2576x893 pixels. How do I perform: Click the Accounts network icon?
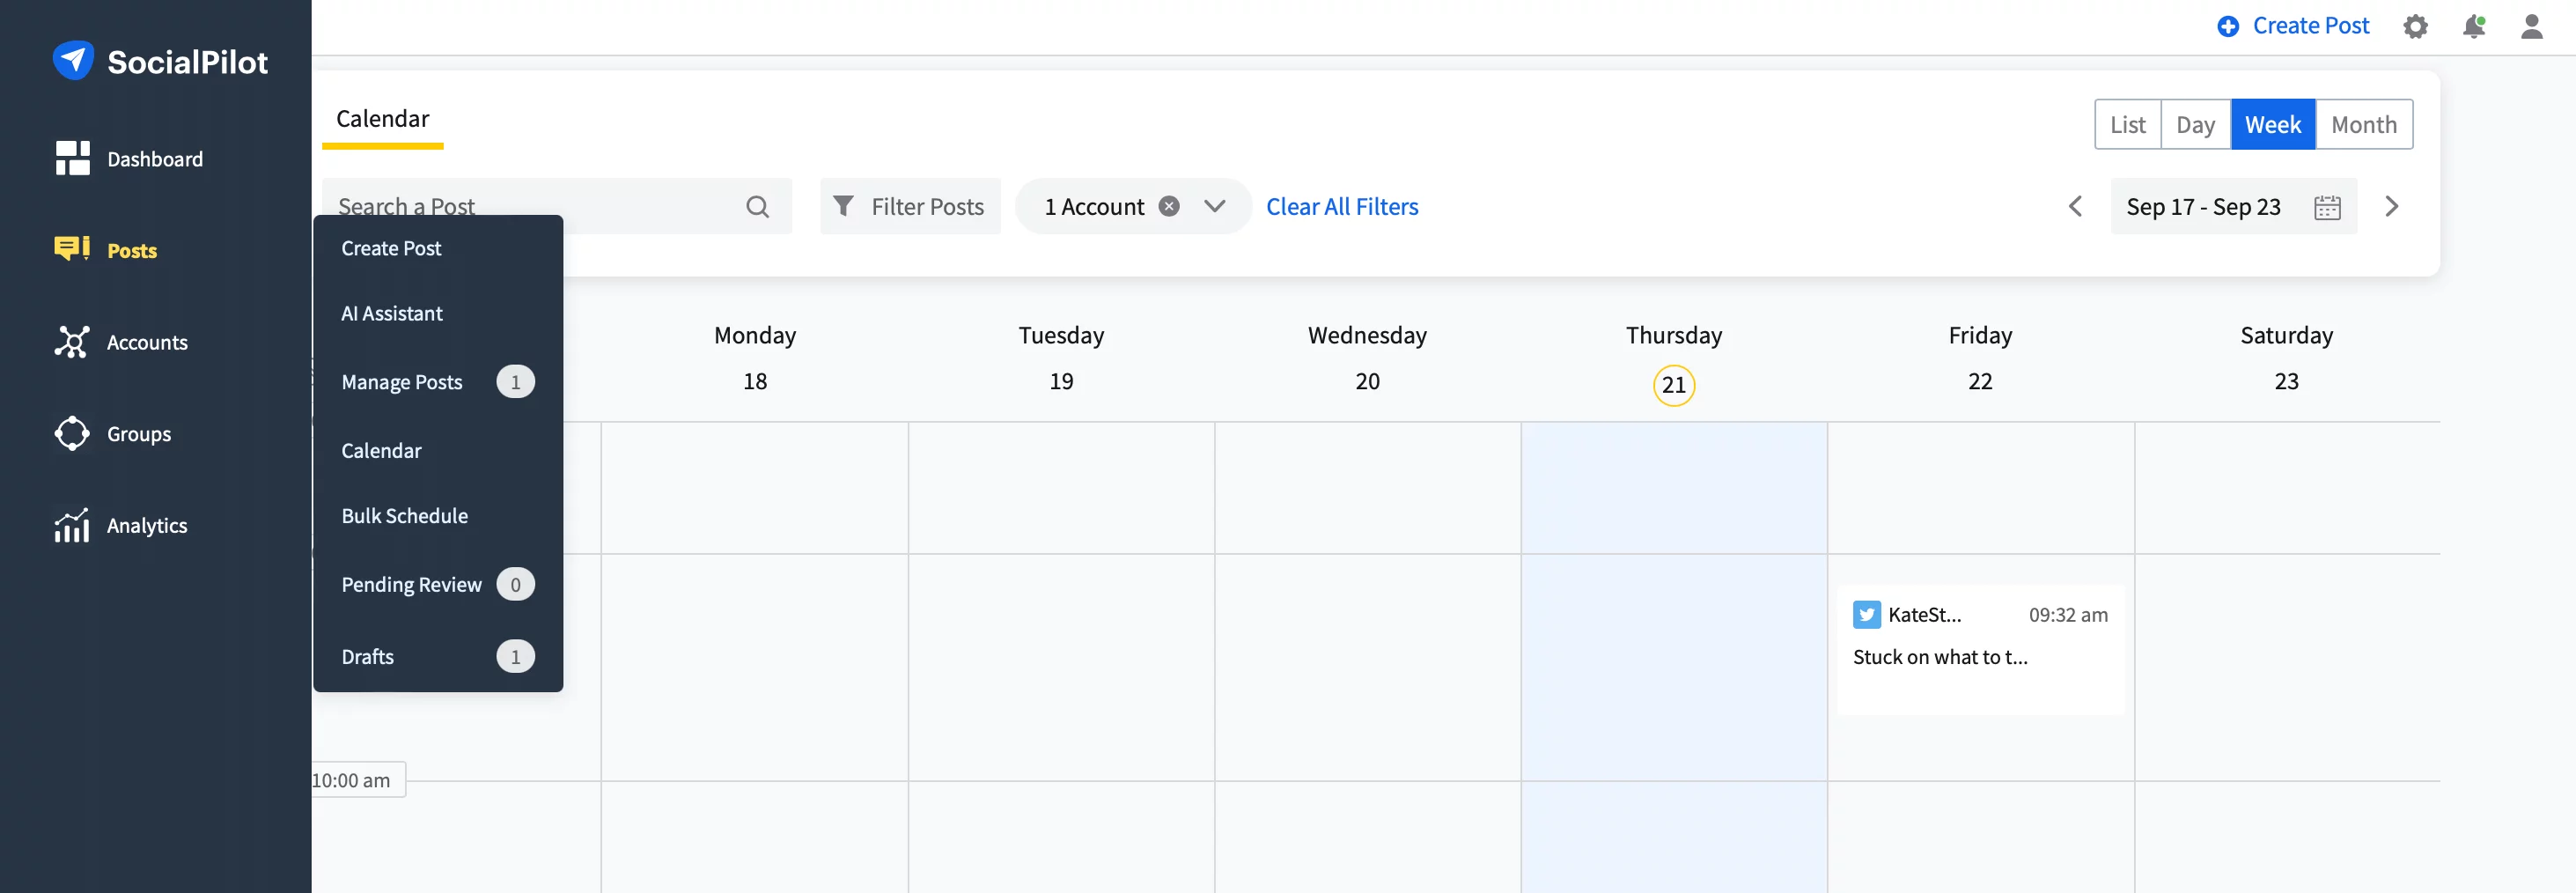pos(72,342)
